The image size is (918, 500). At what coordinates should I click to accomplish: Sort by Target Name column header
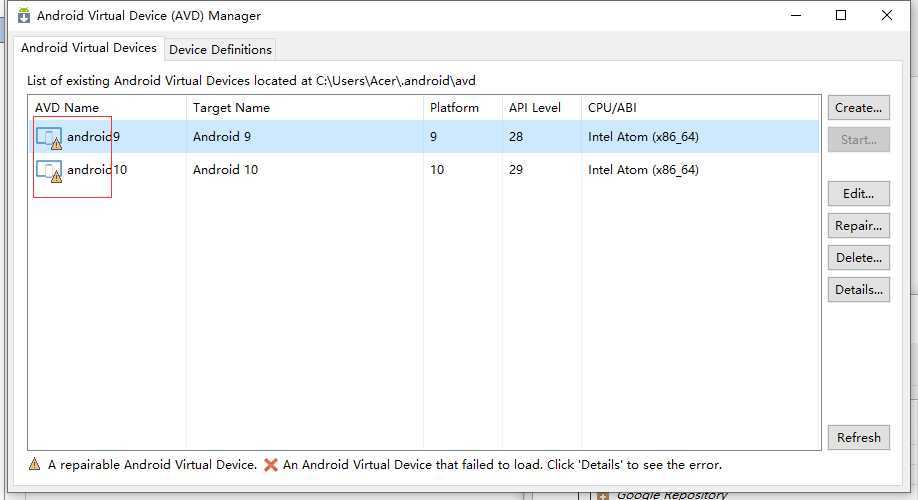pyautogui.click(x=231, y=108)
